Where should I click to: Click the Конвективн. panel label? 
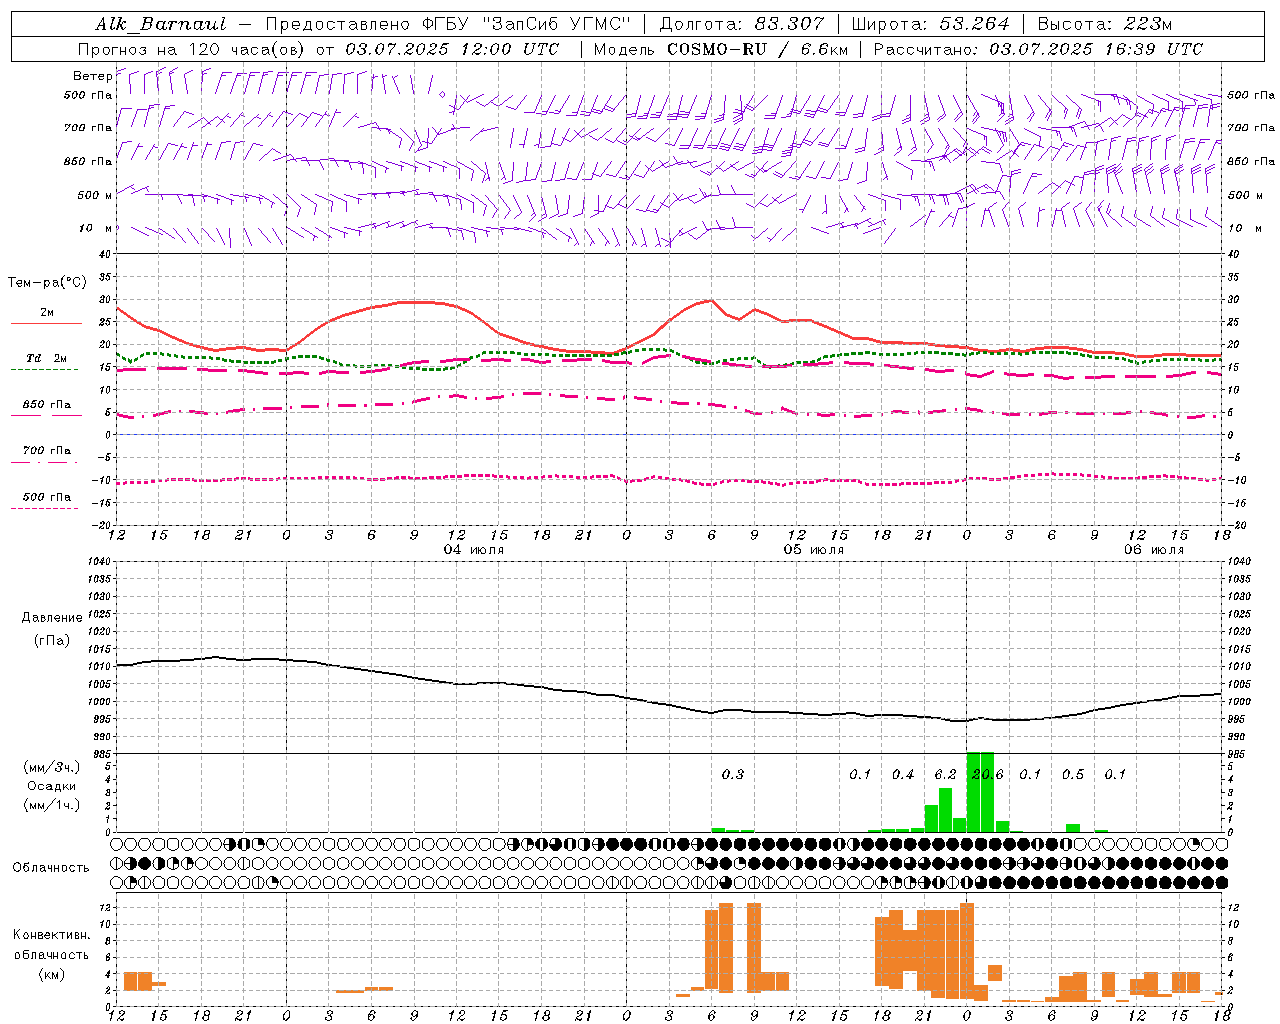pyautogui.click(x=51, y=935)
